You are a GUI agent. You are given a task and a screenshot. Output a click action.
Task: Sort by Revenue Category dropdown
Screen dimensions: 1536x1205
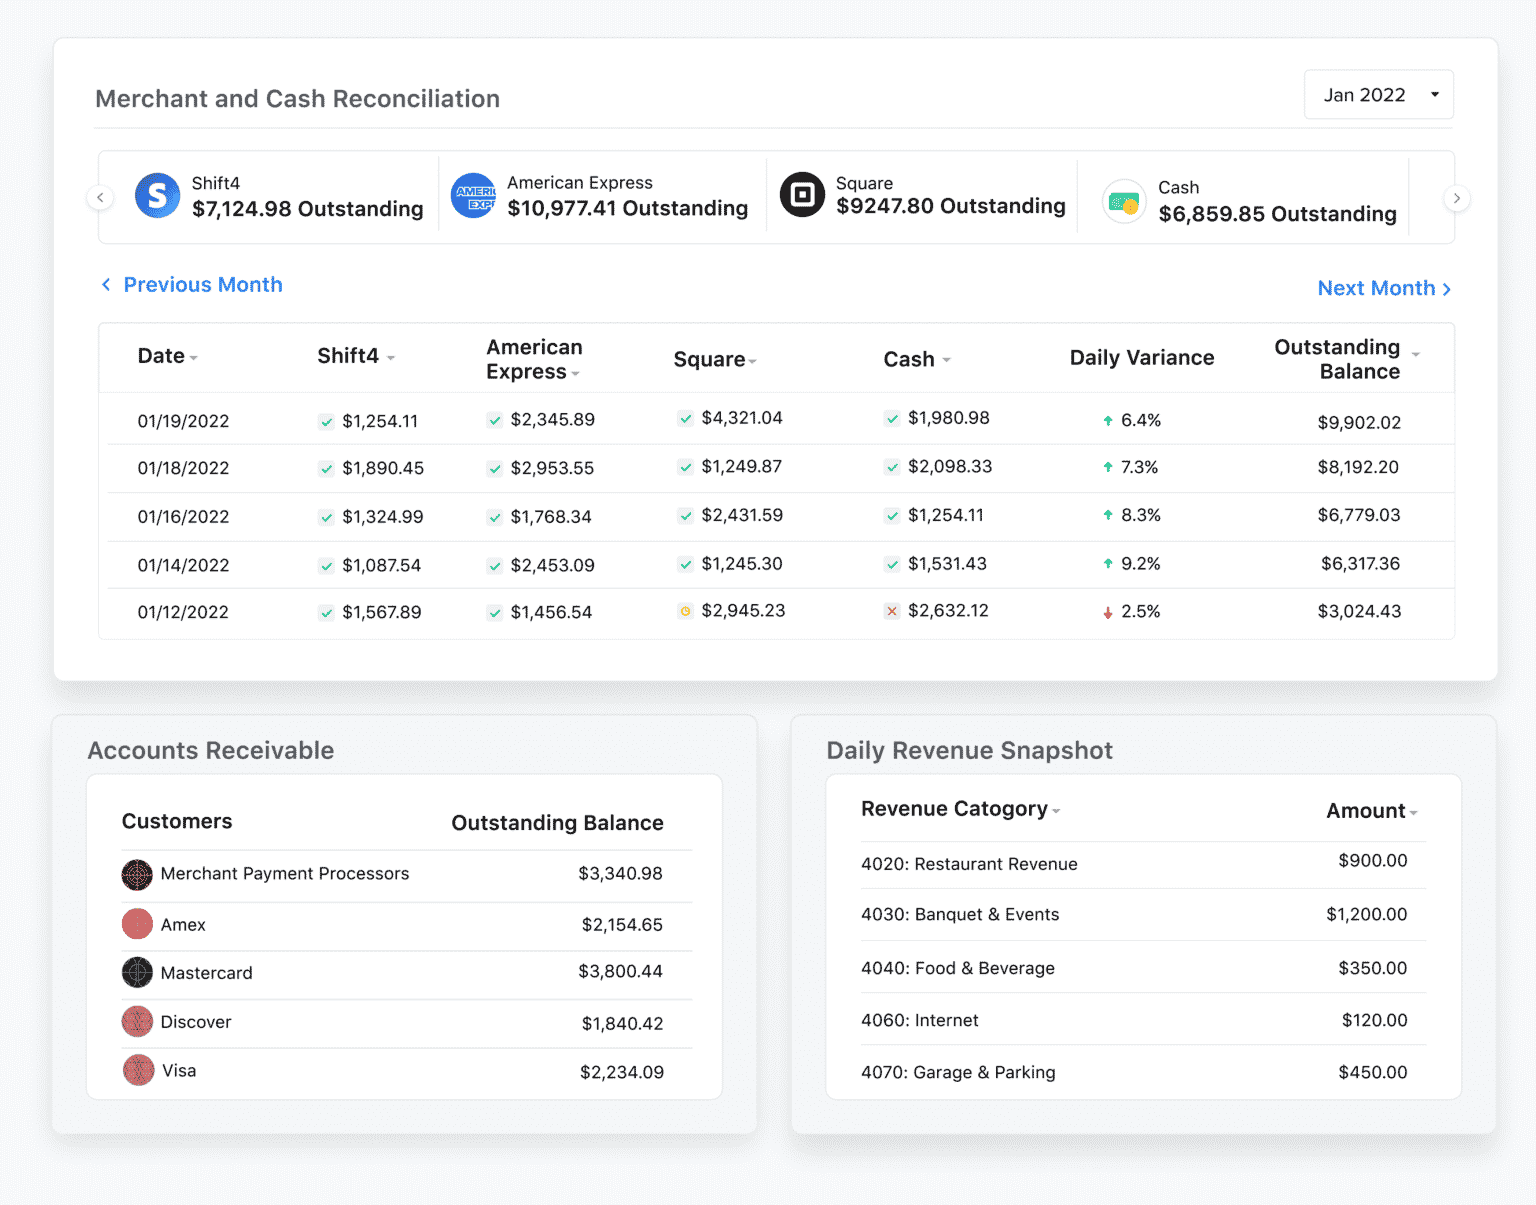1057,810
